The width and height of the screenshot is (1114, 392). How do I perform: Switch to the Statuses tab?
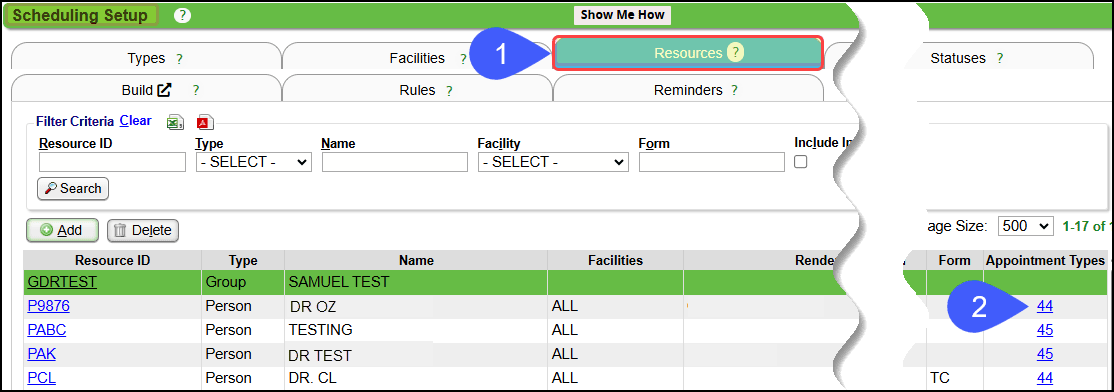click(958, 58)
